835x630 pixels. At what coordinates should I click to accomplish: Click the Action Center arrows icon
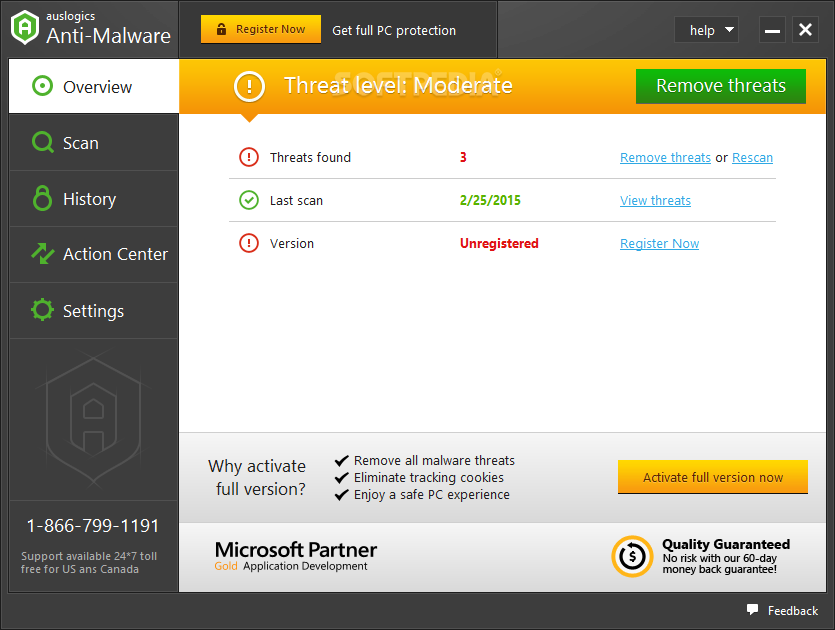coord(43,253)
